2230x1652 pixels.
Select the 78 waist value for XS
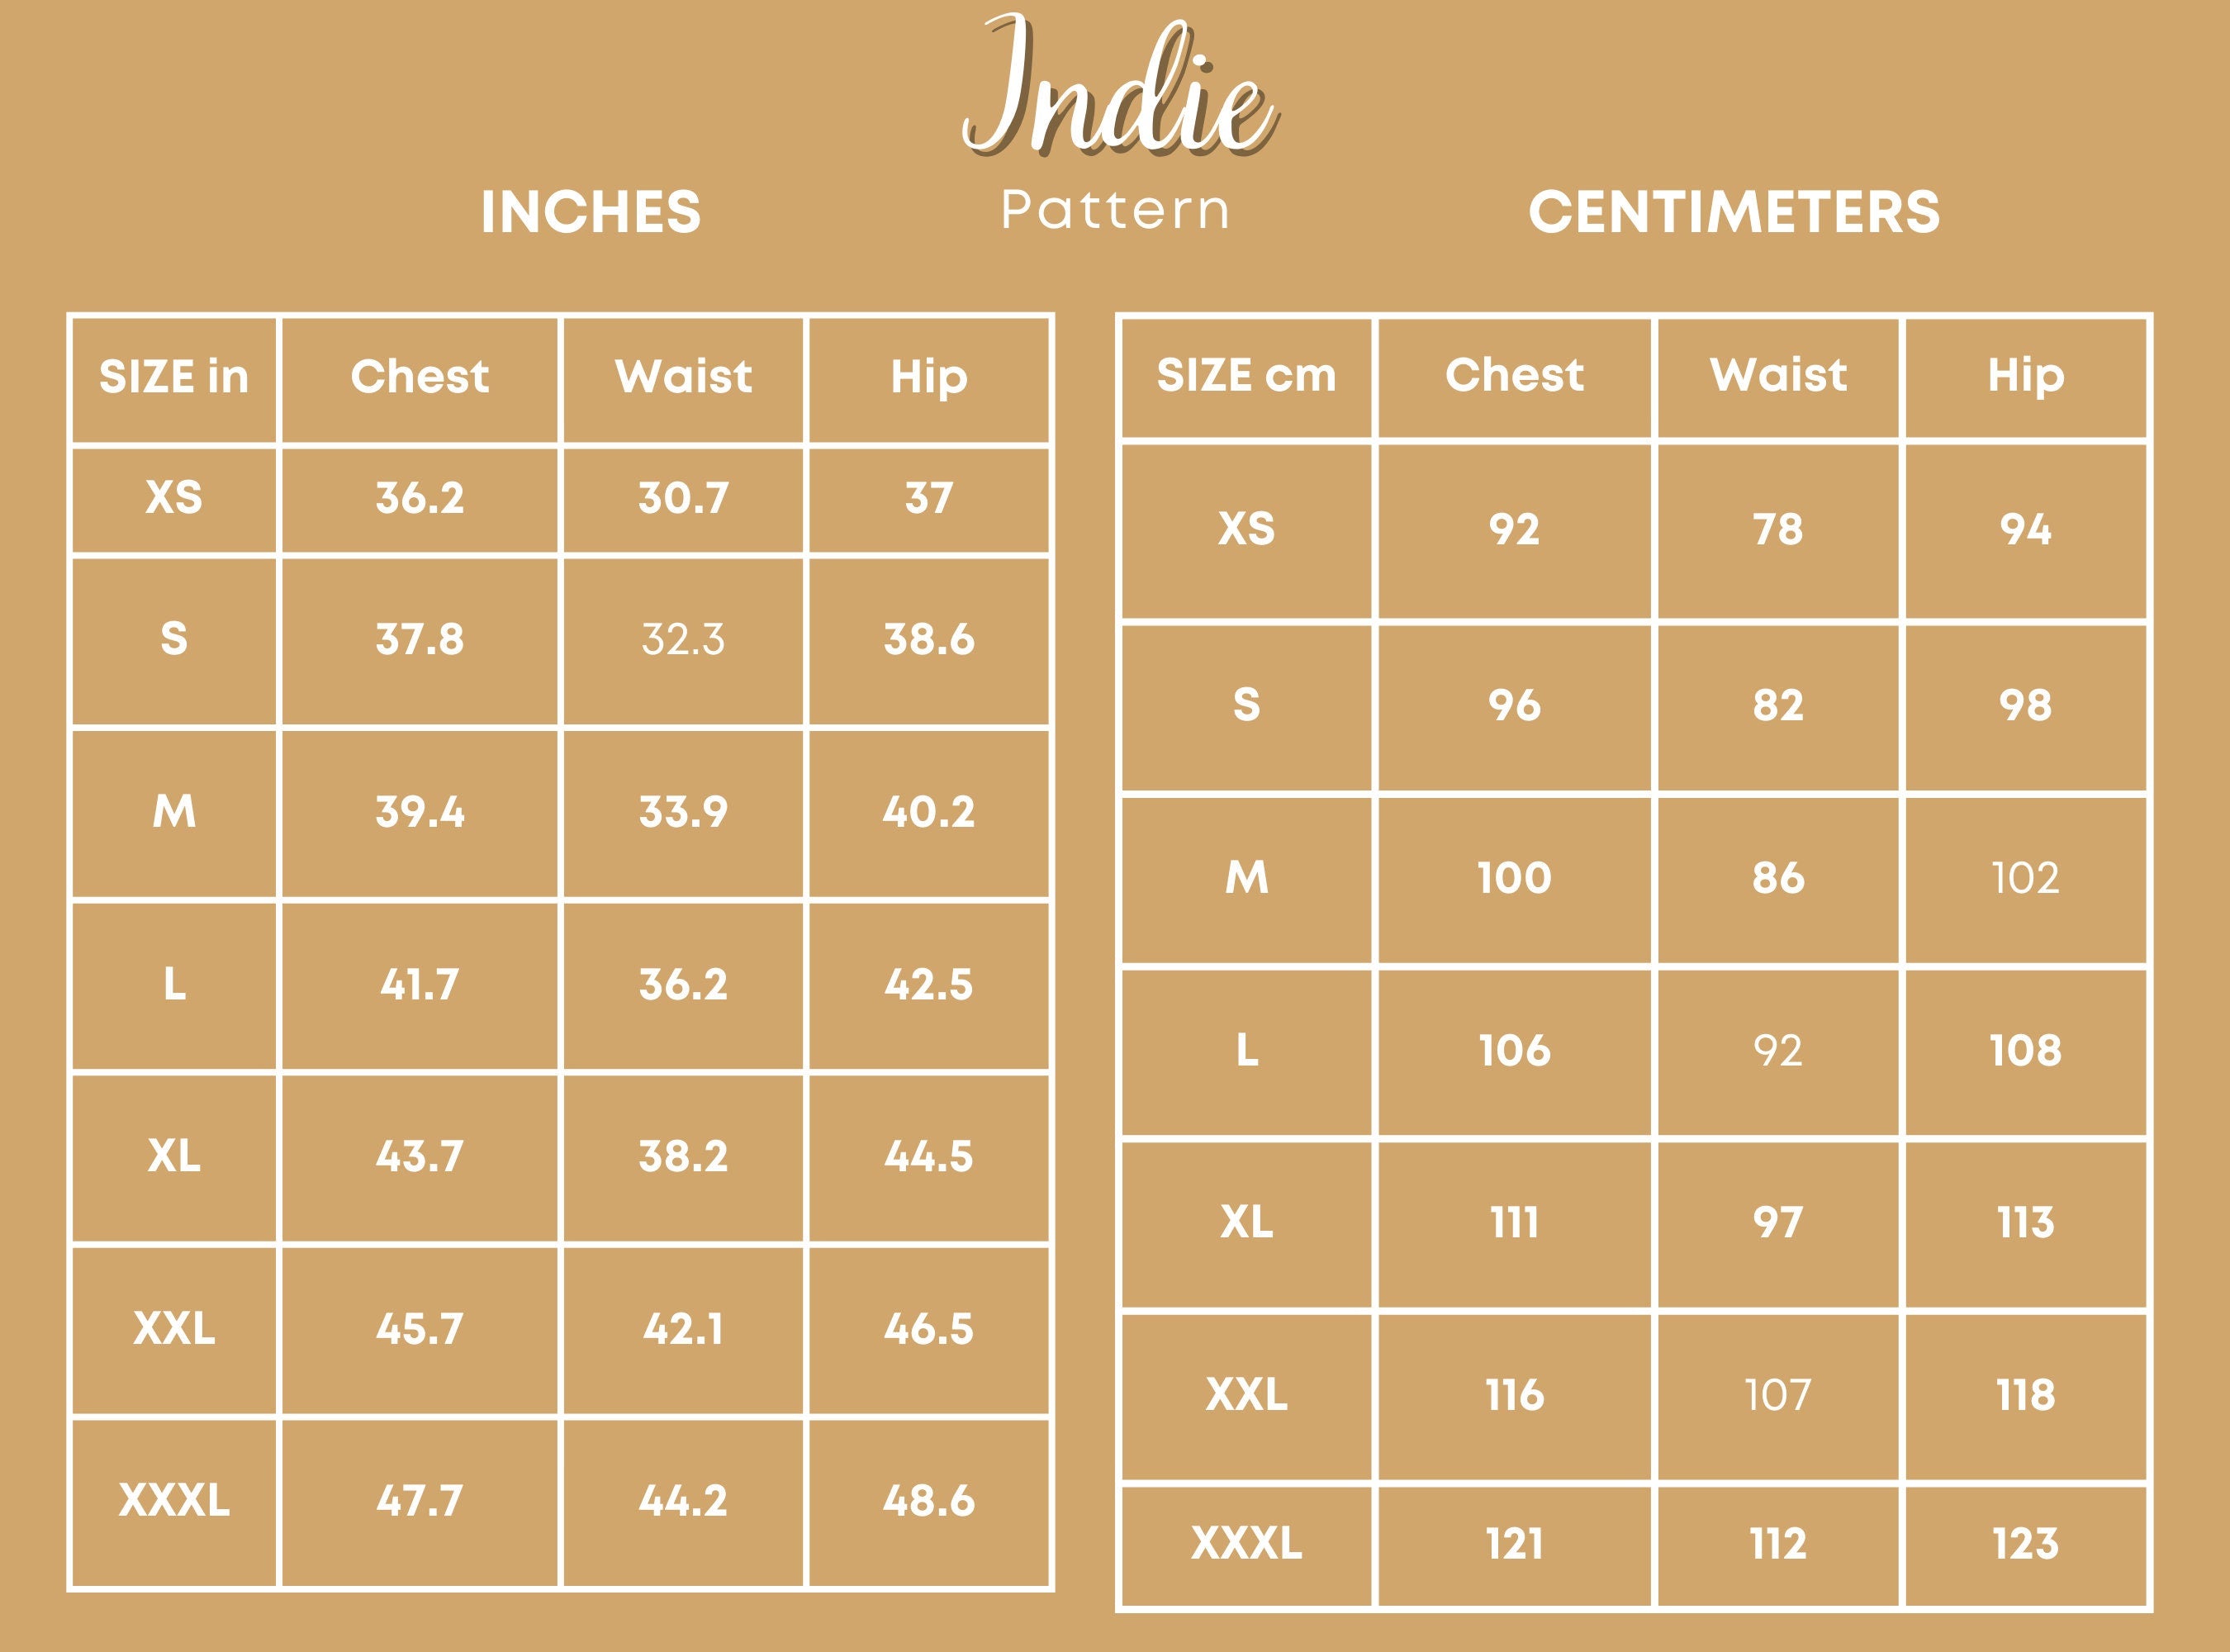1777,530
